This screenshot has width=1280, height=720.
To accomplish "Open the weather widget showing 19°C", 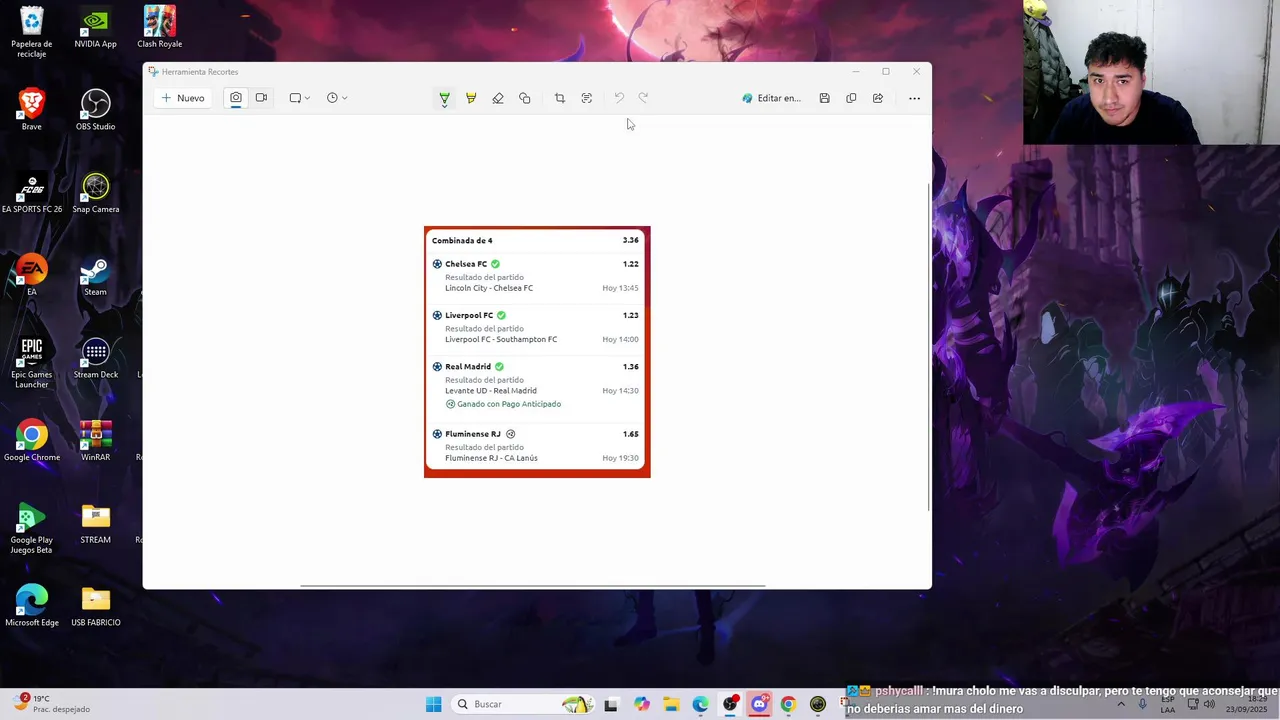I will point(52,704).
